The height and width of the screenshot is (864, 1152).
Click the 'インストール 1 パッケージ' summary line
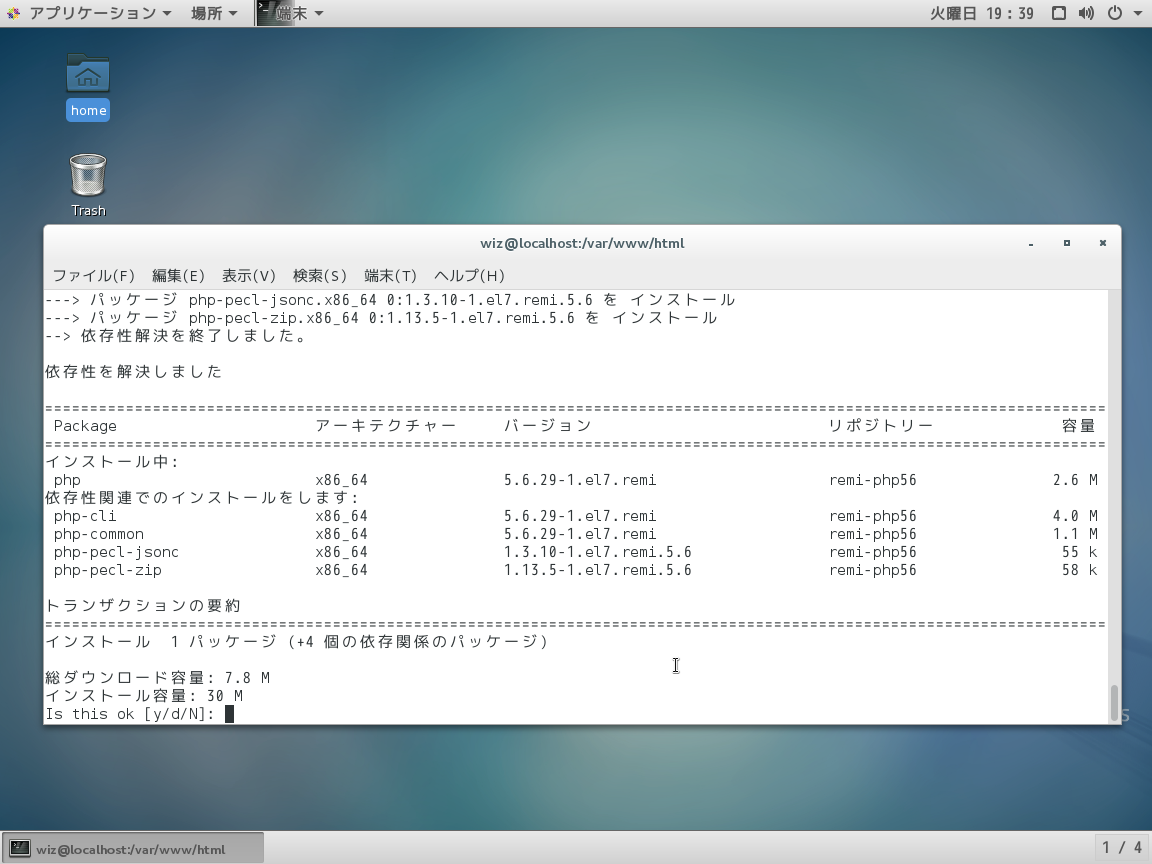(297, 641)
